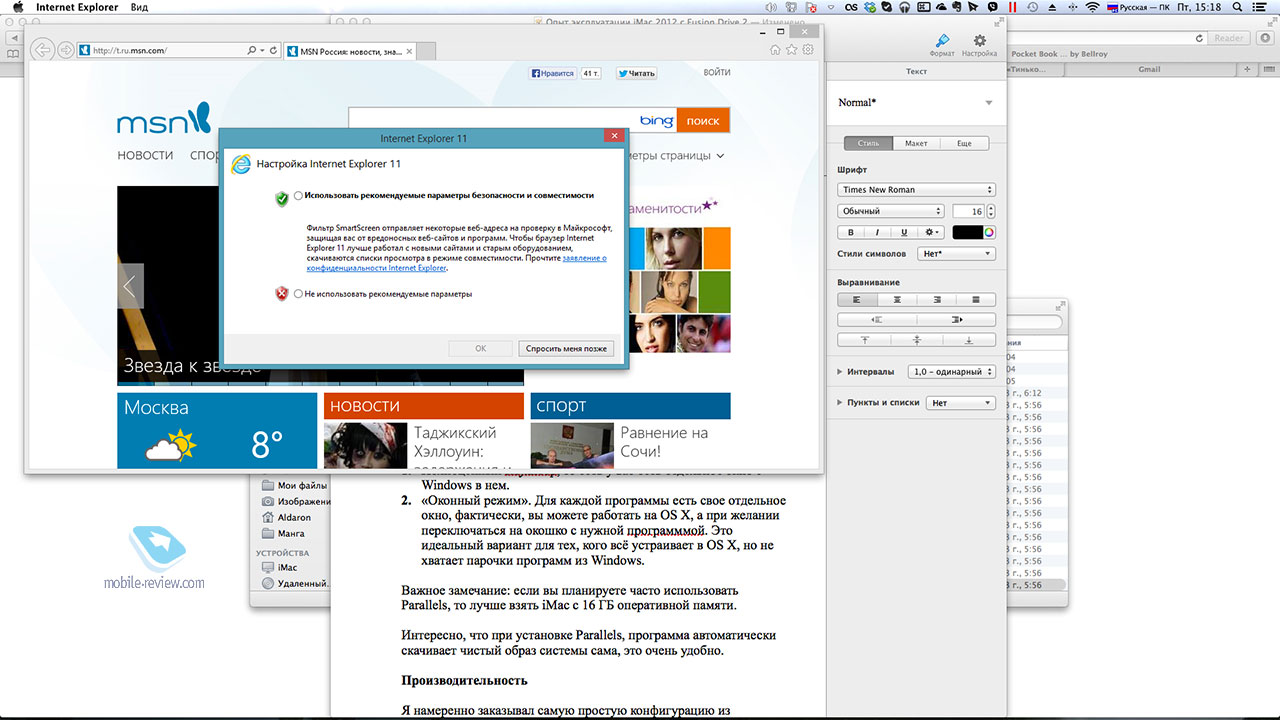
Task: Click the Формат paintbrush icon
Action: tap(941, 41)
